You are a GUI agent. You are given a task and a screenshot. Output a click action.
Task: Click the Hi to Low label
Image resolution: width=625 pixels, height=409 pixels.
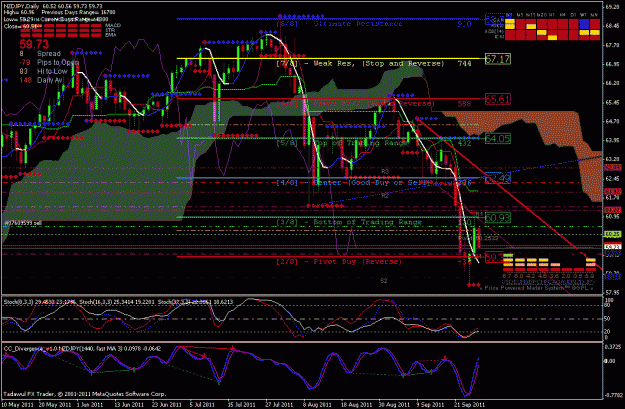tap(52, 71)
